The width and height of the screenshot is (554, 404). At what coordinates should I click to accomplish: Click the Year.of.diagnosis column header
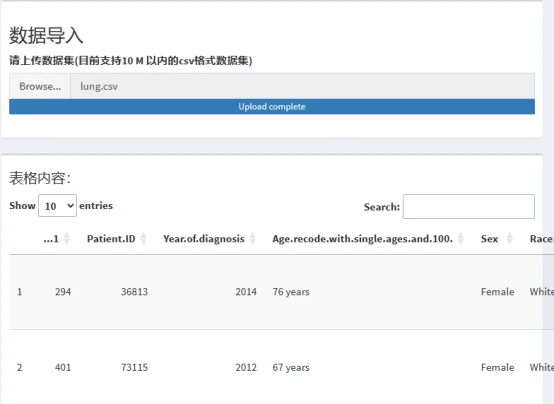tap(204, 239)
